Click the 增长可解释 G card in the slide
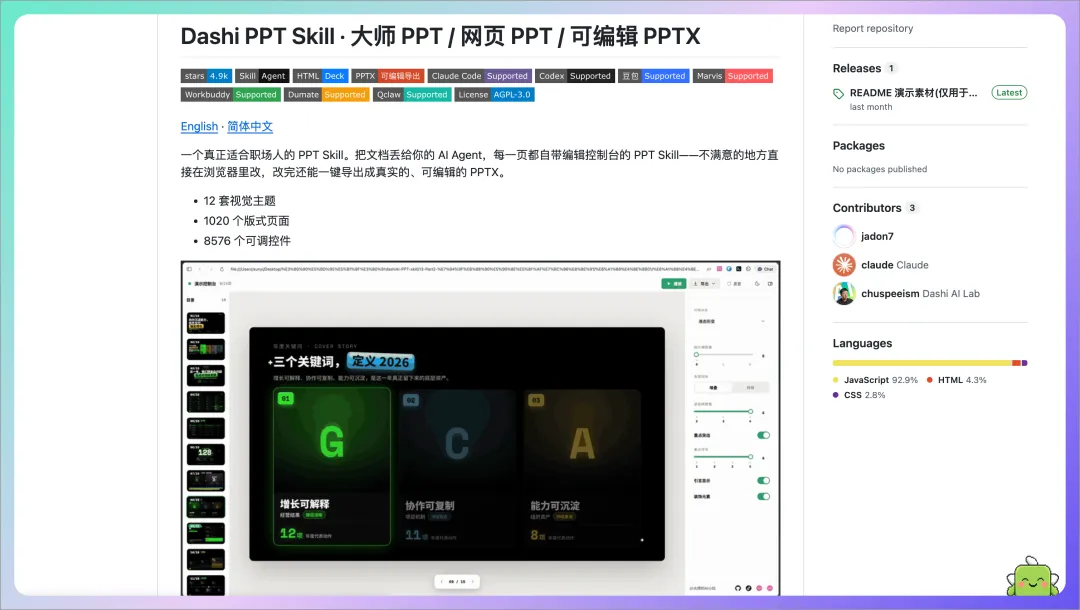The height and width of the screenshot is (610, 1080). [332, 467]
